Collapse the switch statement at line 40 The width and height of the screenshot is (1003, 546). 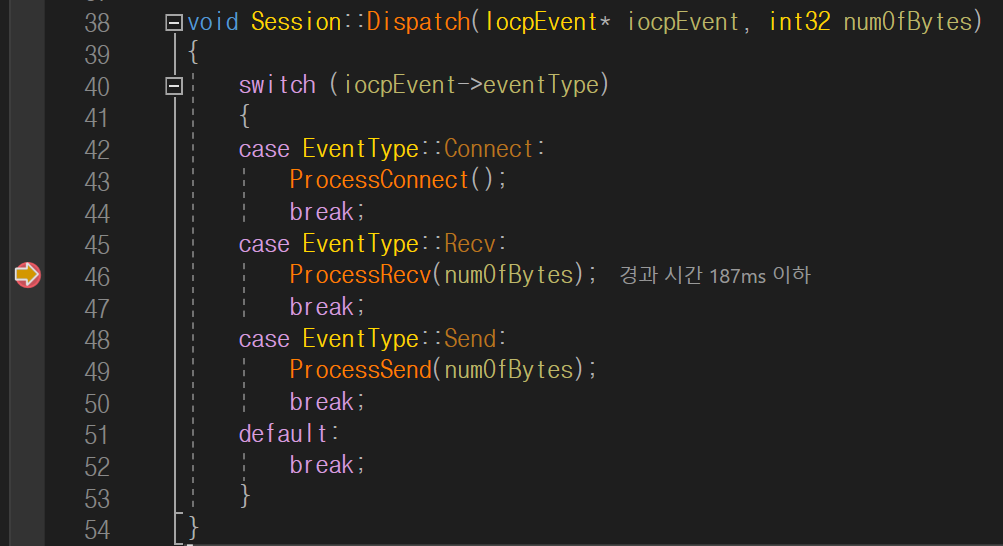pos(173,86)
